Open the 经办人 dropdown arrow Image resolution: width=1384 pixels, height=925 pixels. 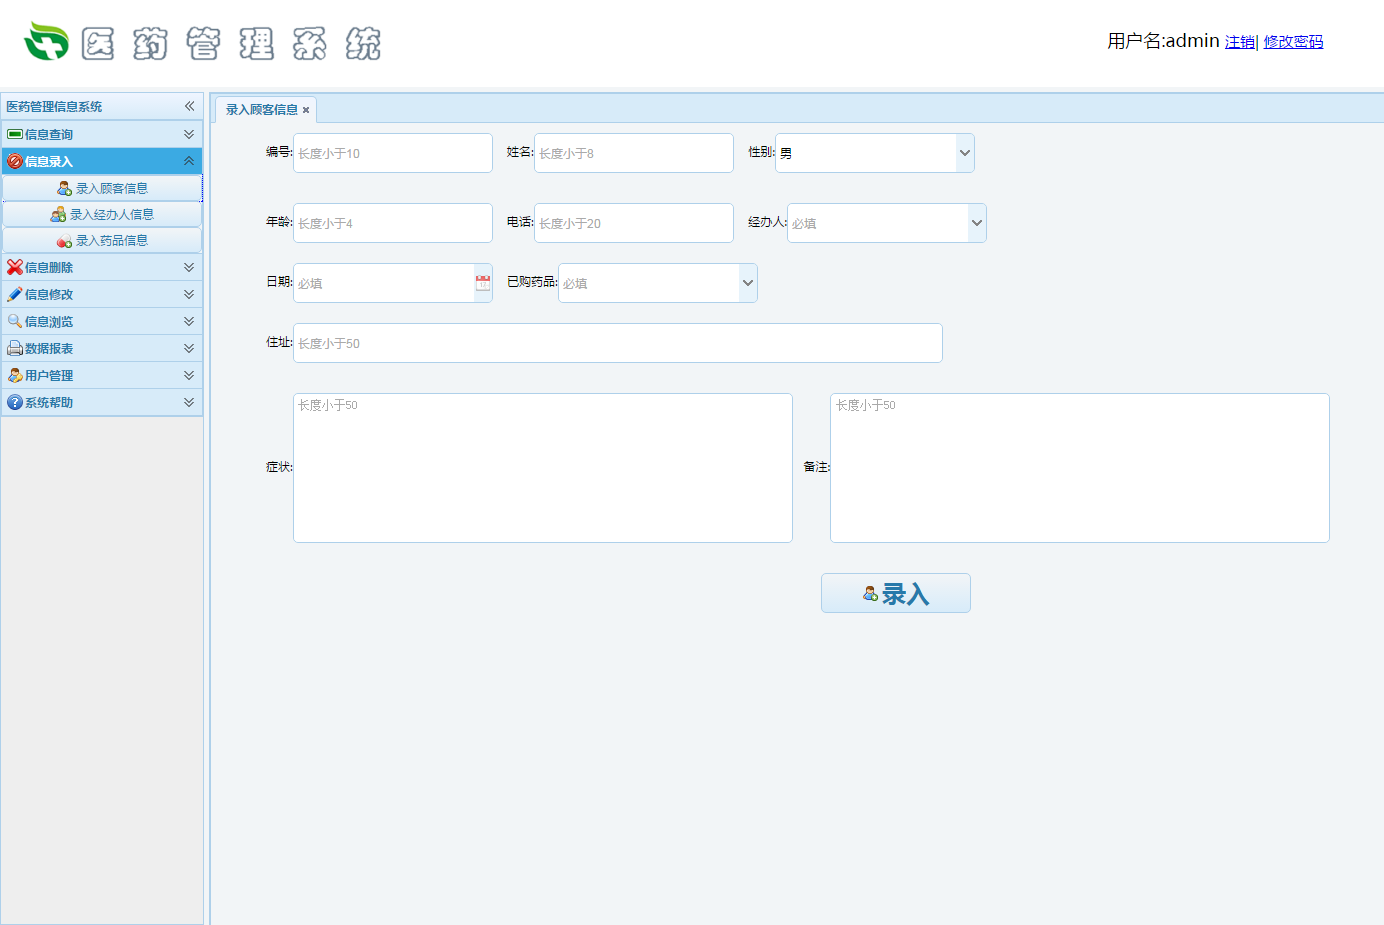pos(977,223)
